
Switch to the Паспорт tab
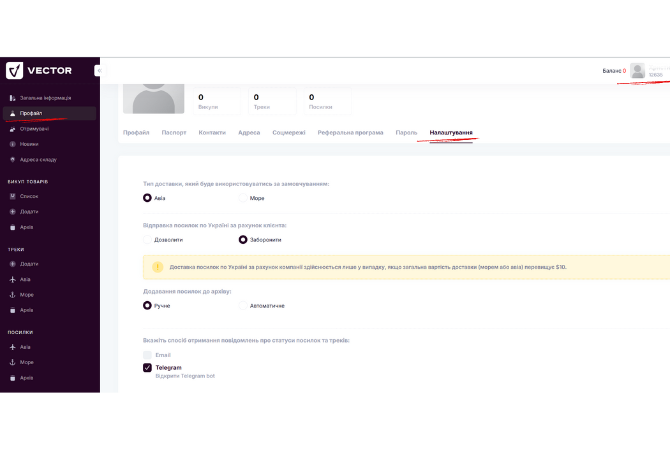point(174,132)
